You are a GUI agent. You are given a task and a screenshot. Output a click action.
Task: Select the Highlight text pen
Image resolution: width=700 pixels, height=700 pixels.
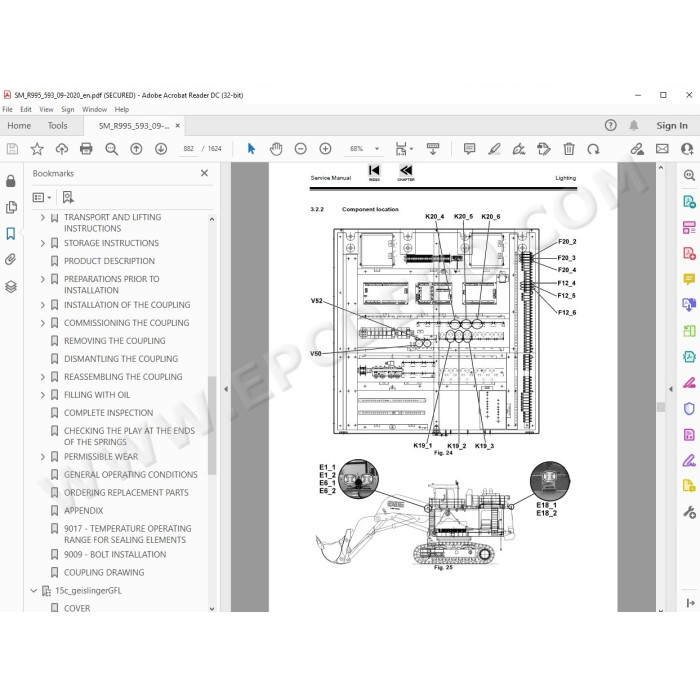pyautogui.click(x=494, y=149)
